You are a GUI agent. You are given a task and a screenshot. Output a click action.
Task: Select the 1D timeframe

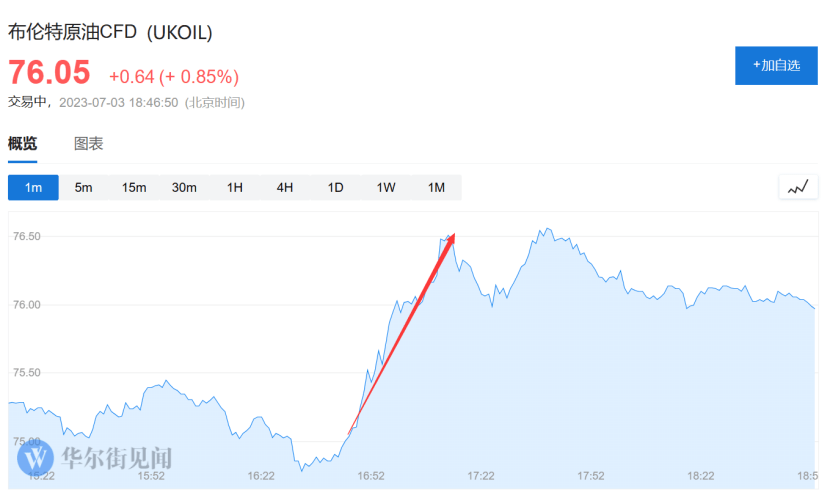(336, 187)
